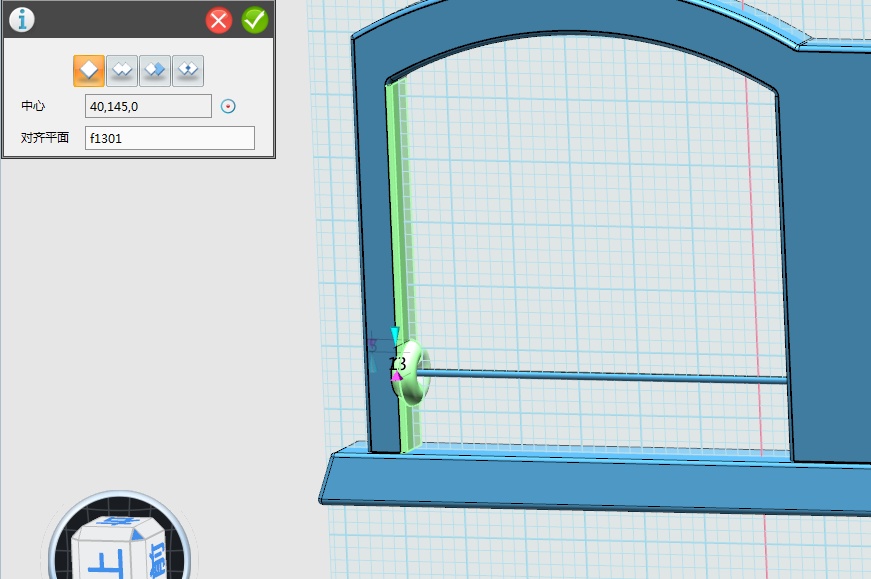Viewport: 871px width, 579px height.
Task: Select the orange-highlighted base body mode
Action: (x=89, y=70)
